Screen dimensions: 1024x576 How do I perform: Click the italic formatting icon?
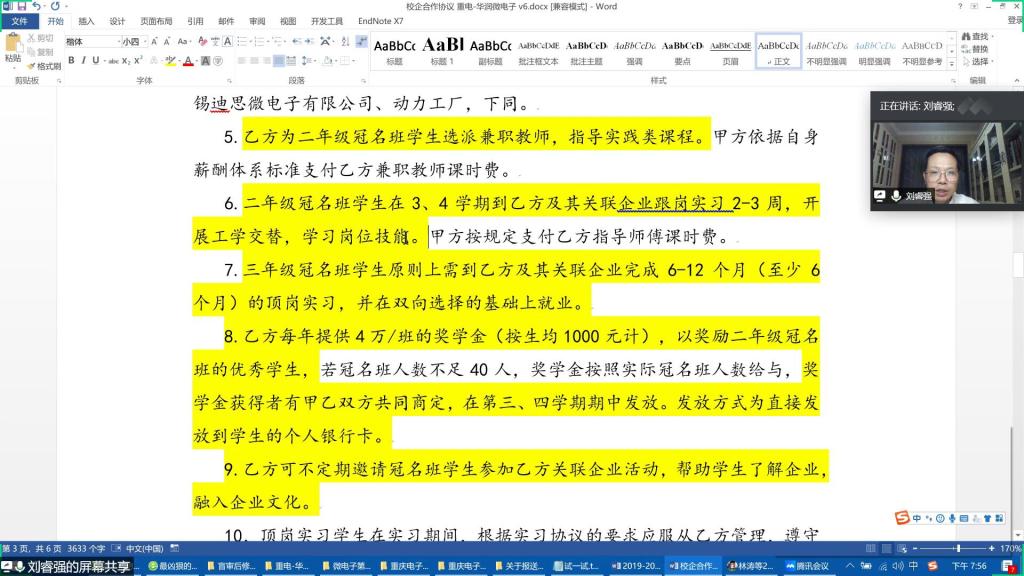click(83, 61)
